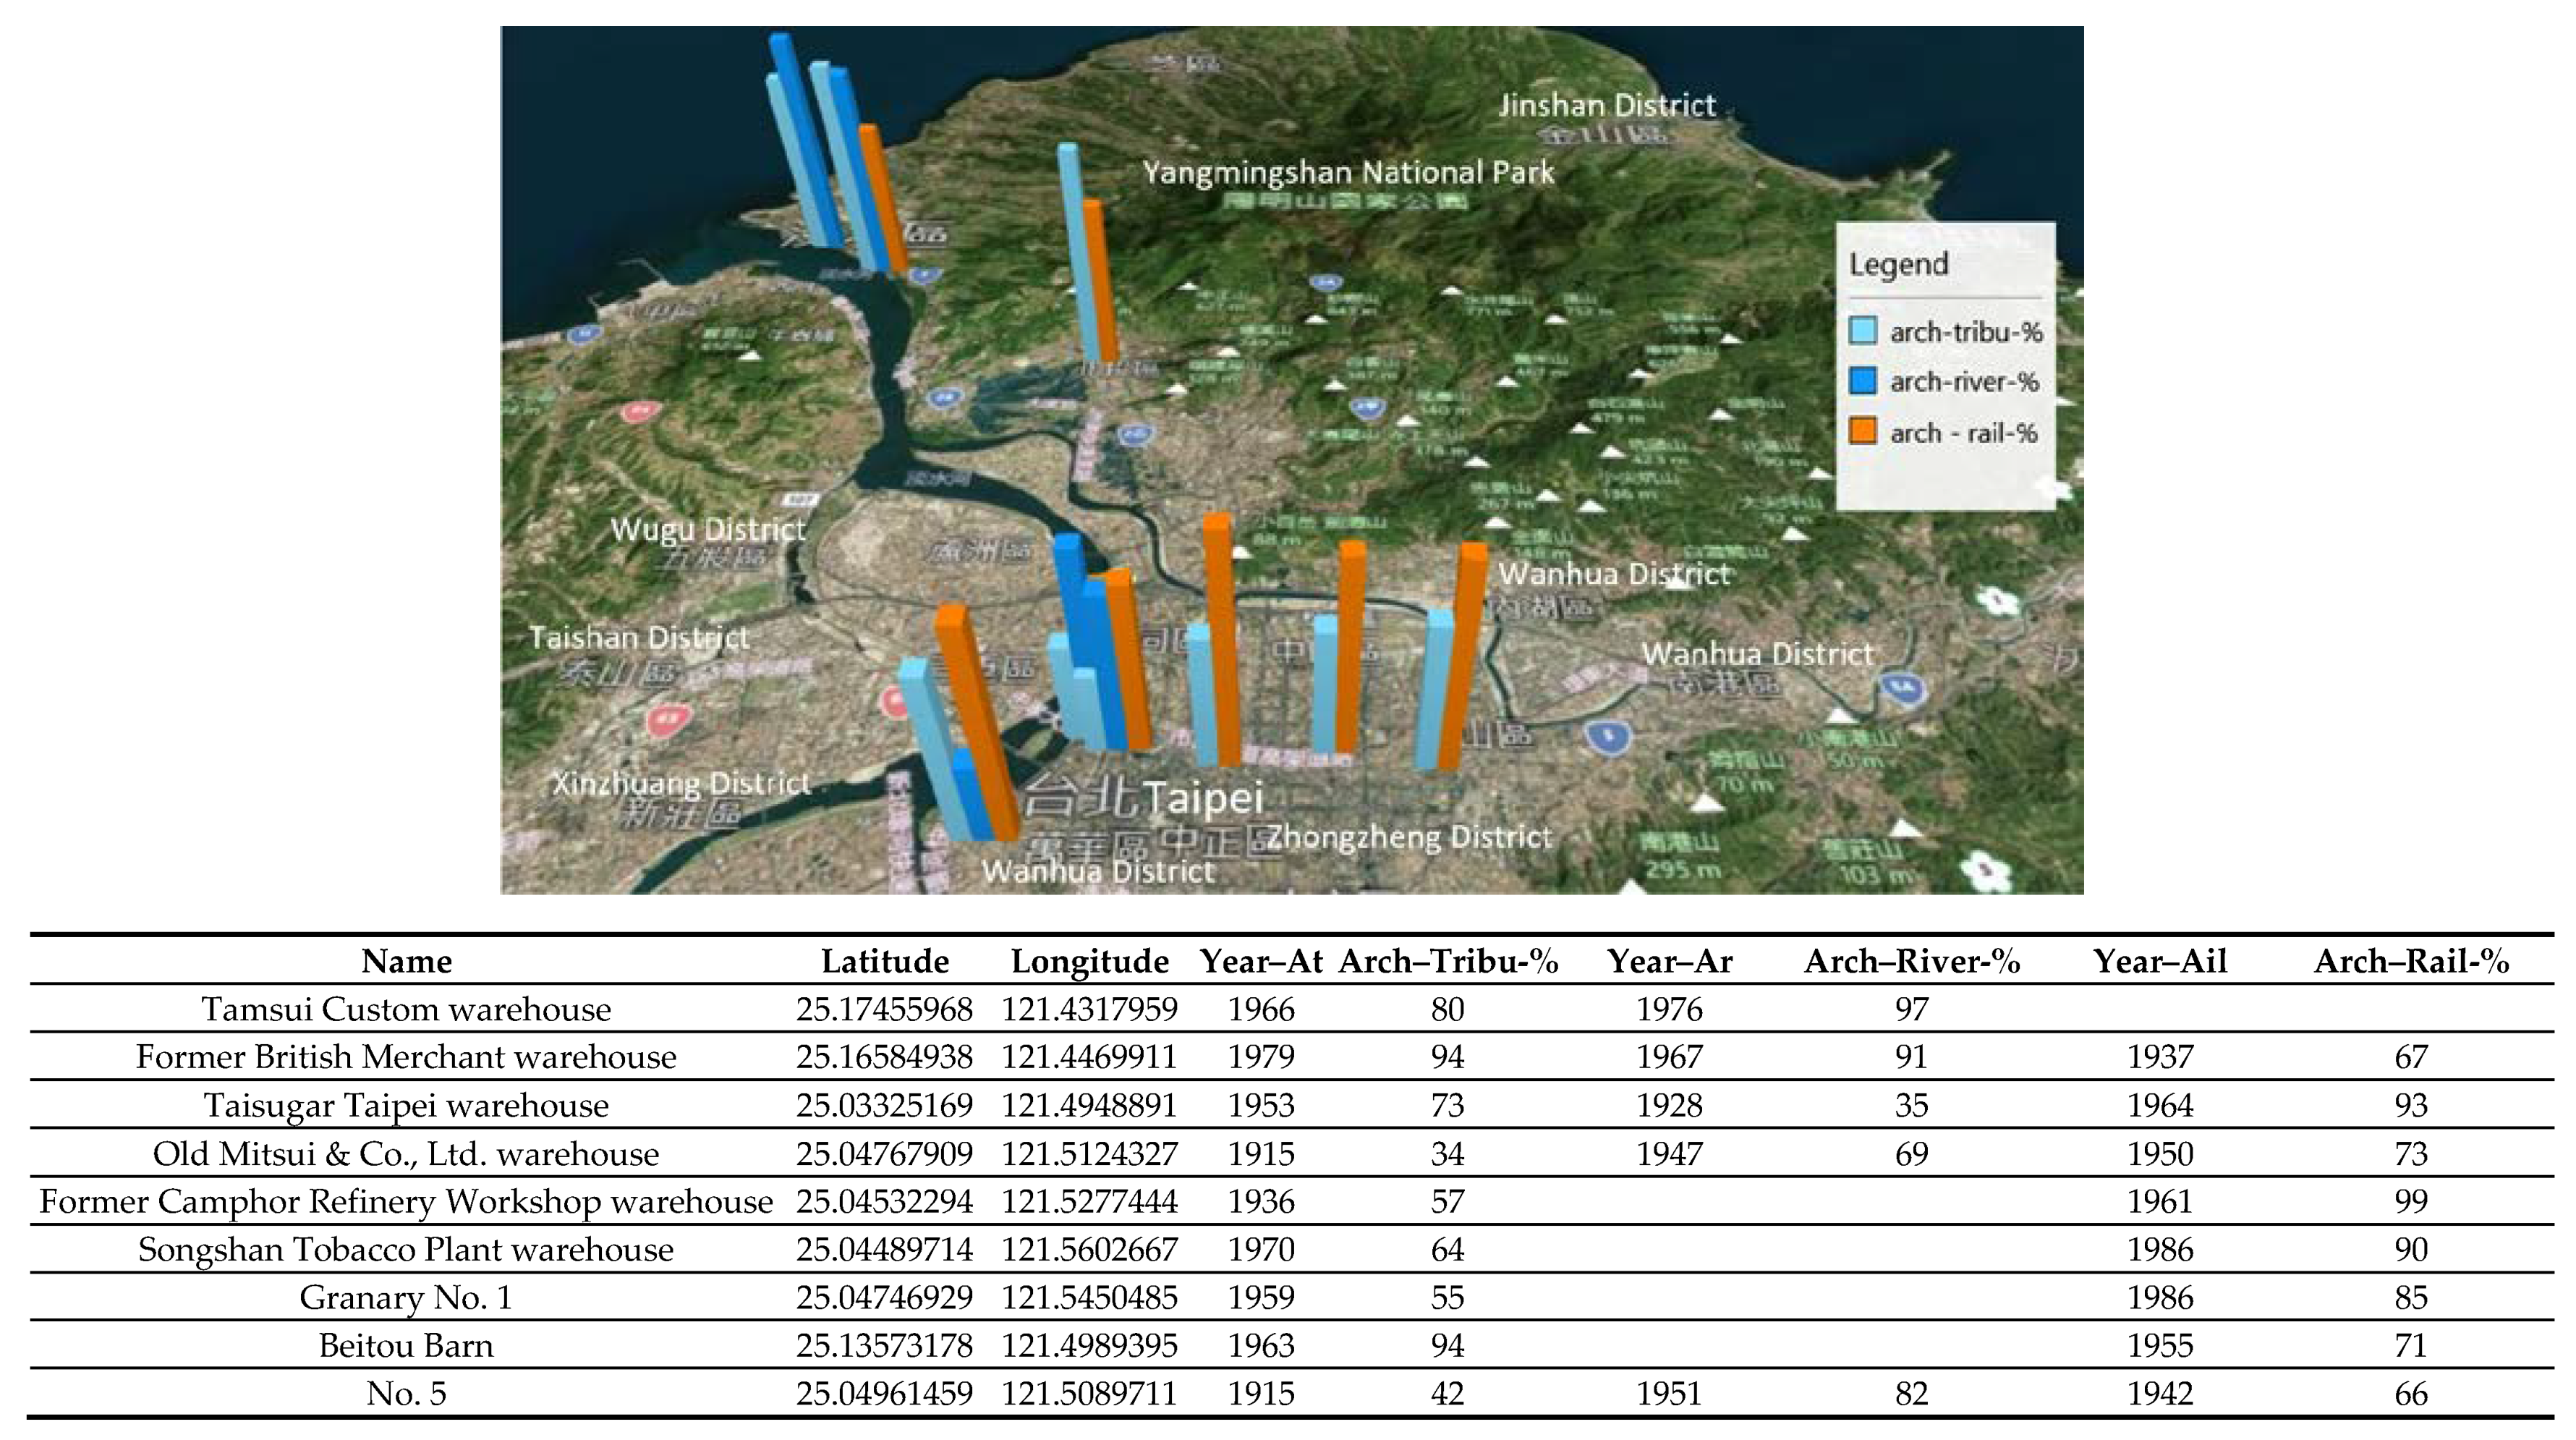Select the Tamsui Custom warehouse row name

point(406,1009)
